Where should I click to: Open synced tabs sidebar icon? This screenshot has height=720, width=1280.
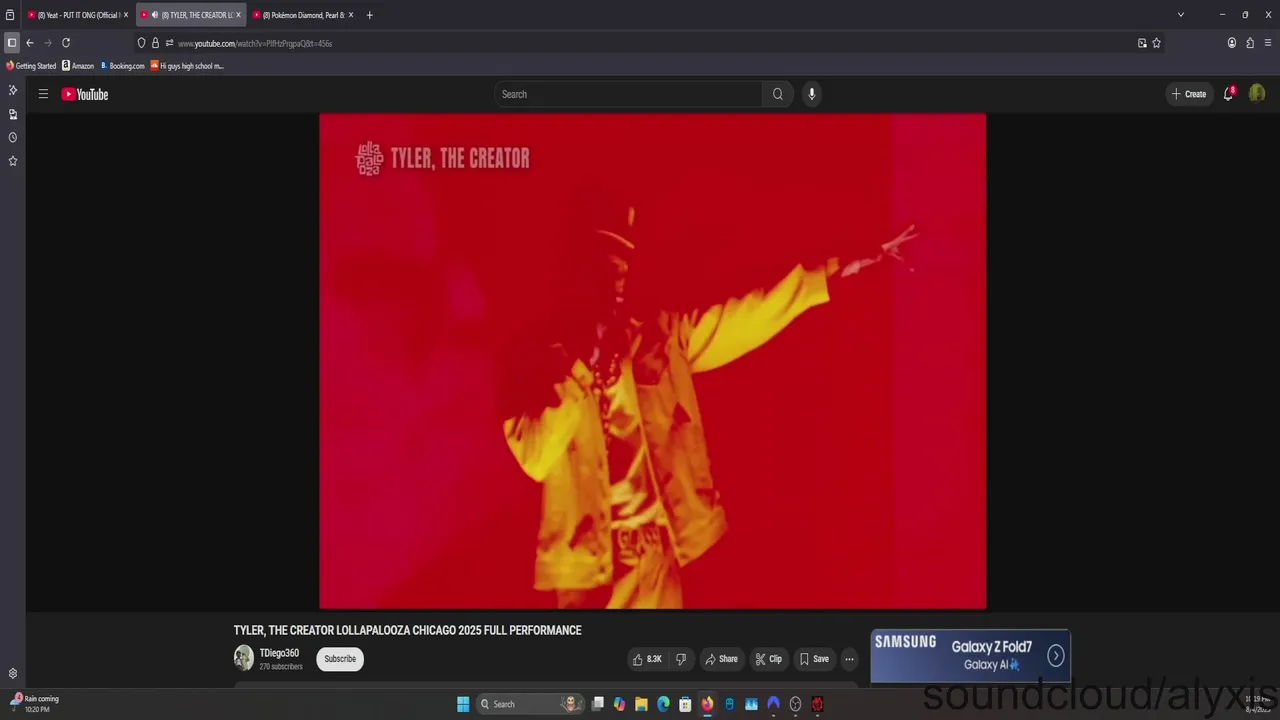click(13, 114)
